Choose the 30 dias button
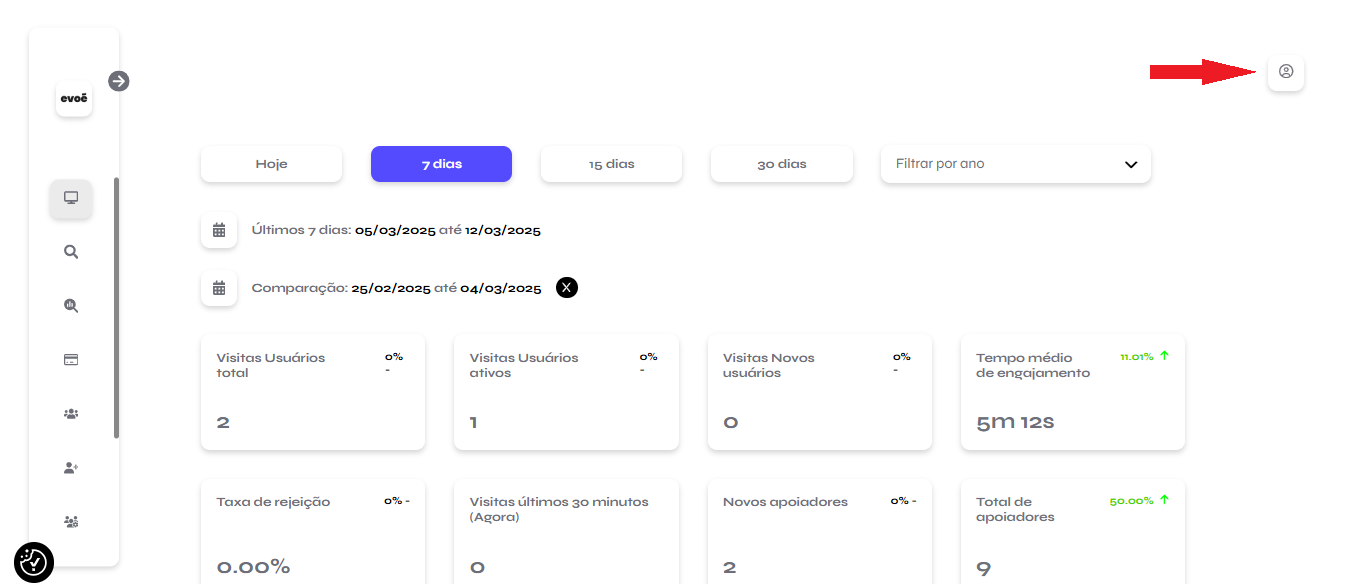This screenshot has width=1358, height=584. 782,164
